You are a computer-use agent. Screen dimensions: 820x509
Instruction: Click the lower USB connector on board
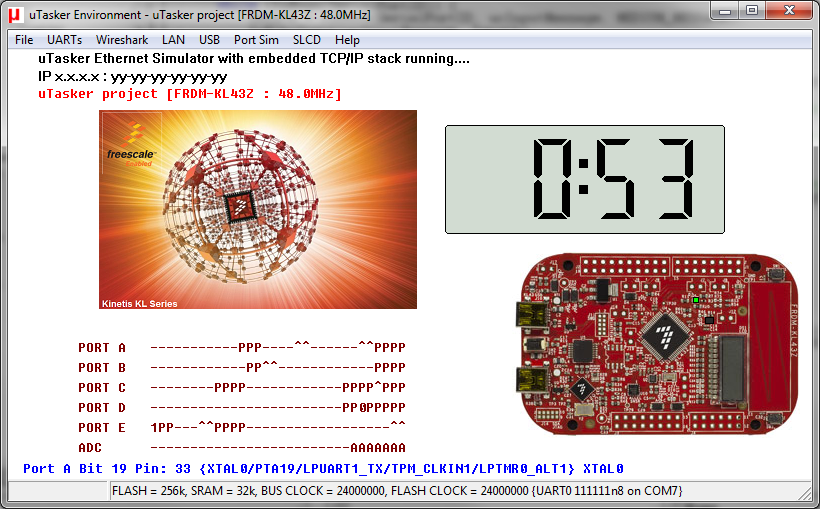532,380
